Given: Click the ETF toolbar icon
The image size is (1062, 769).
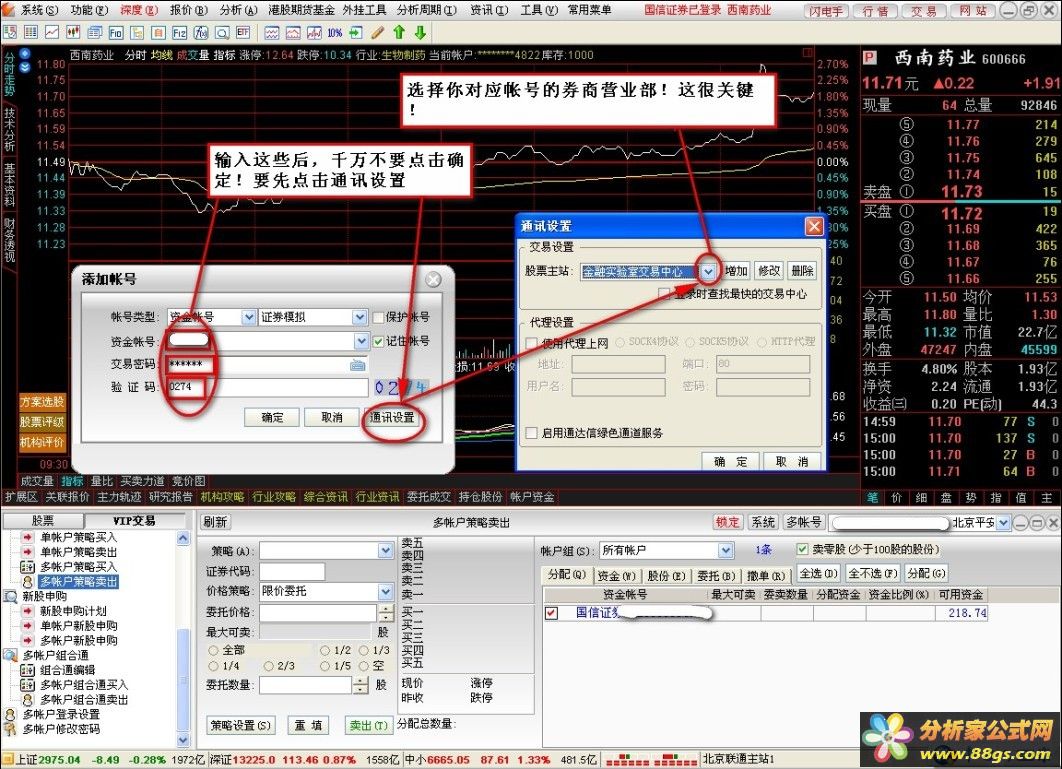Looking at the screenshot, I should pos(243,32).
